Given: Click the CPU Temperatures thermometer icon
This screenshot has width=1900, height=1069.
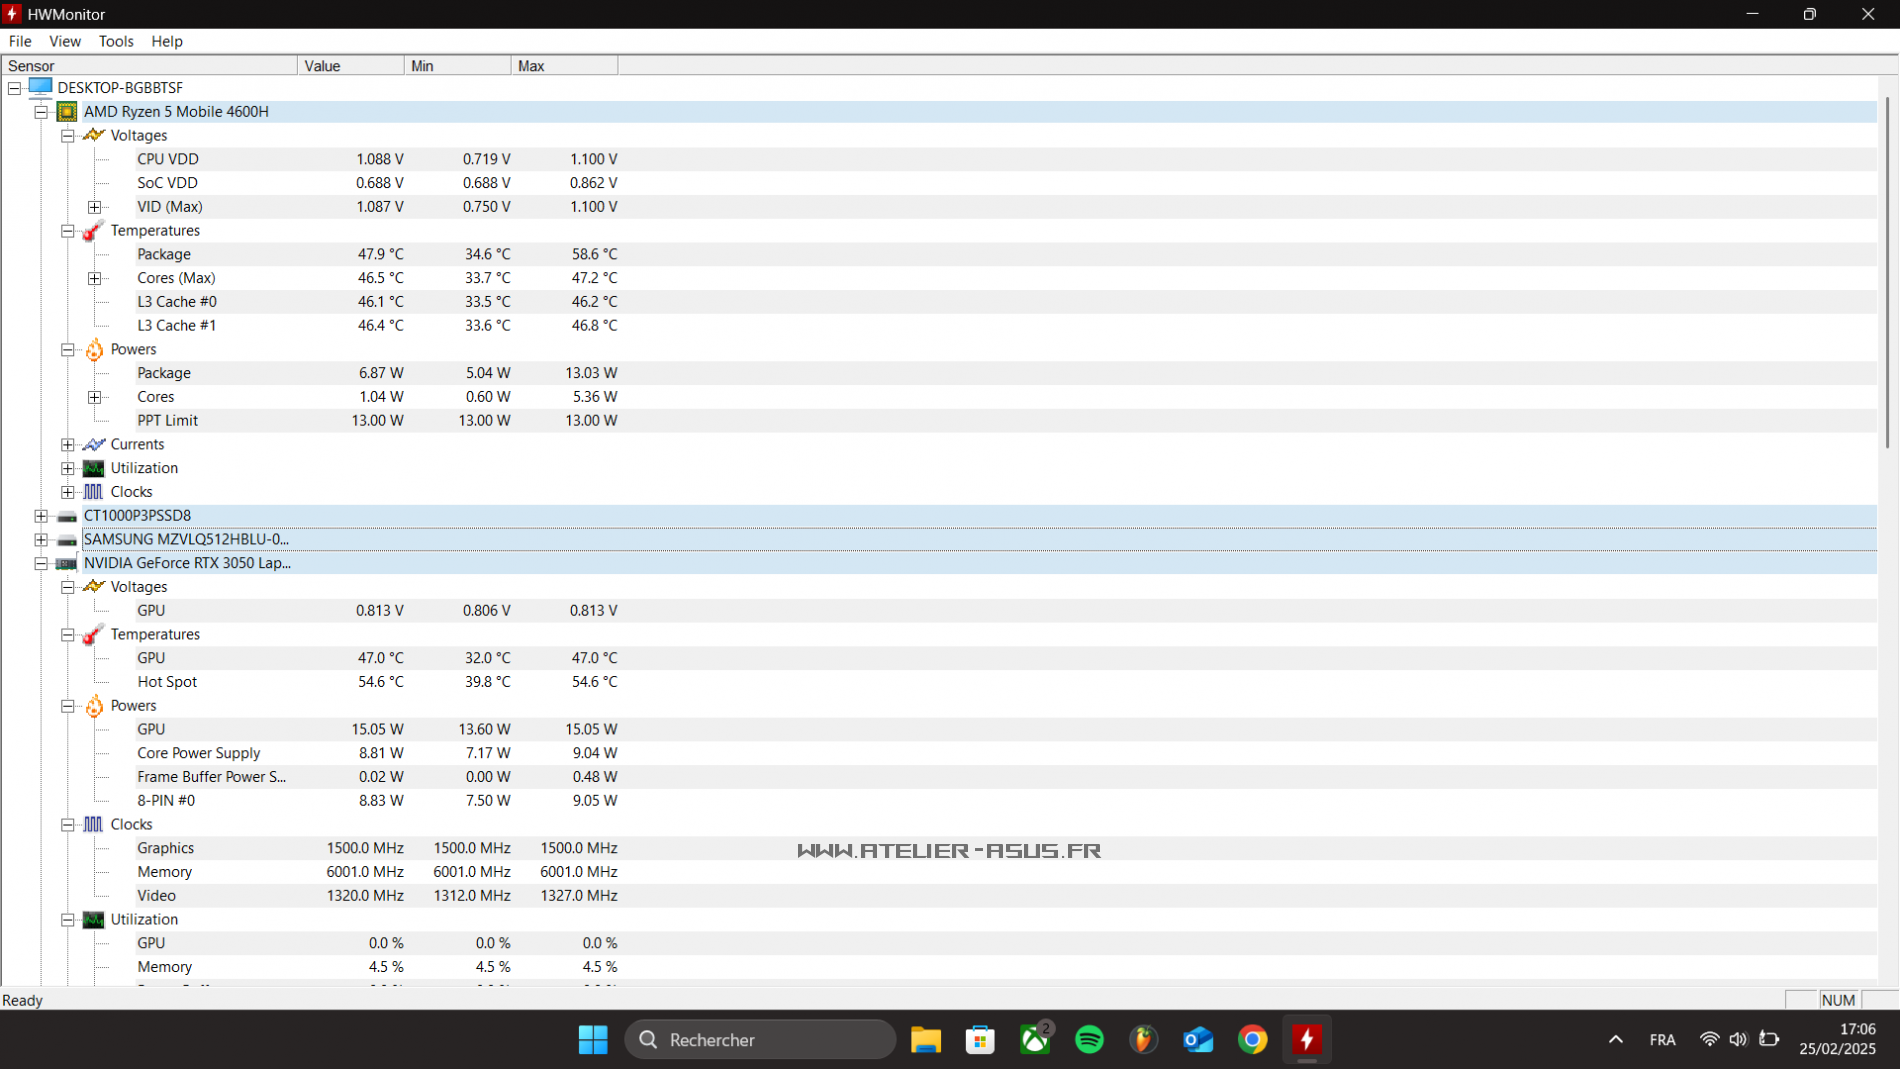Looking at the screenshot, I should click(94, 230).
